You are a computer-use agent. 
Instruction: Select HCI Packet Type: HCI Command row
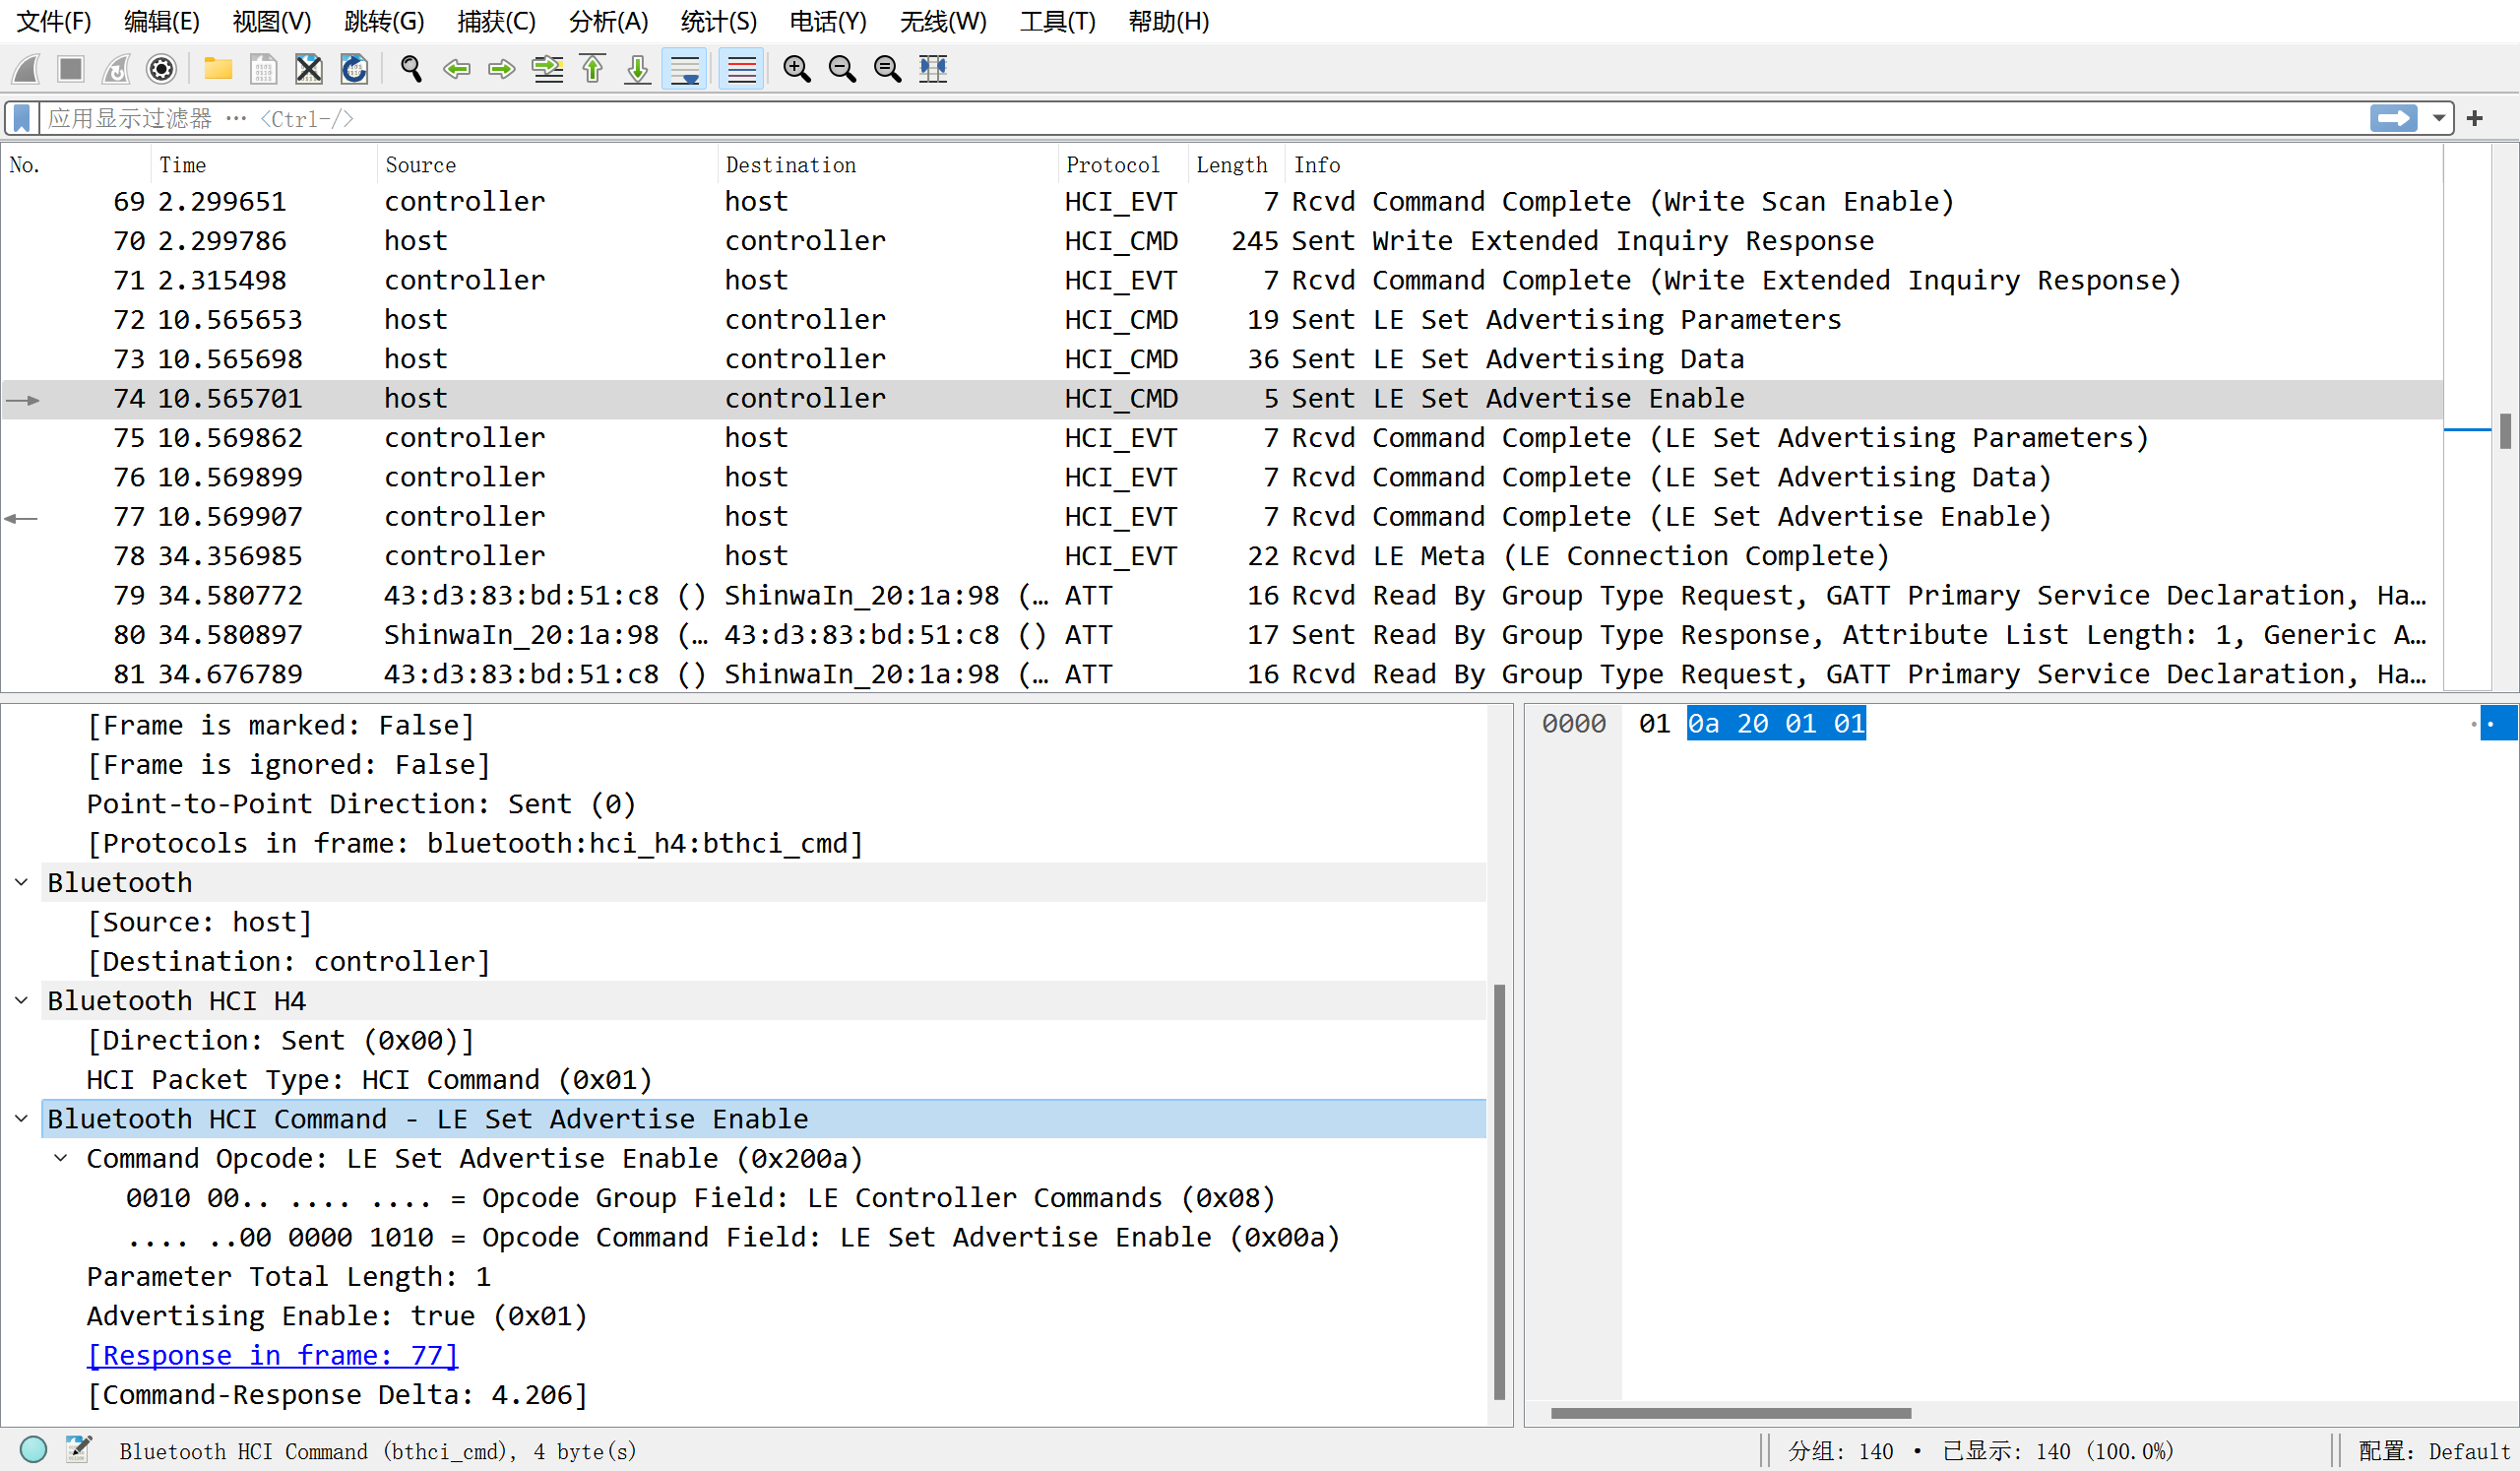click(369, 1080)
